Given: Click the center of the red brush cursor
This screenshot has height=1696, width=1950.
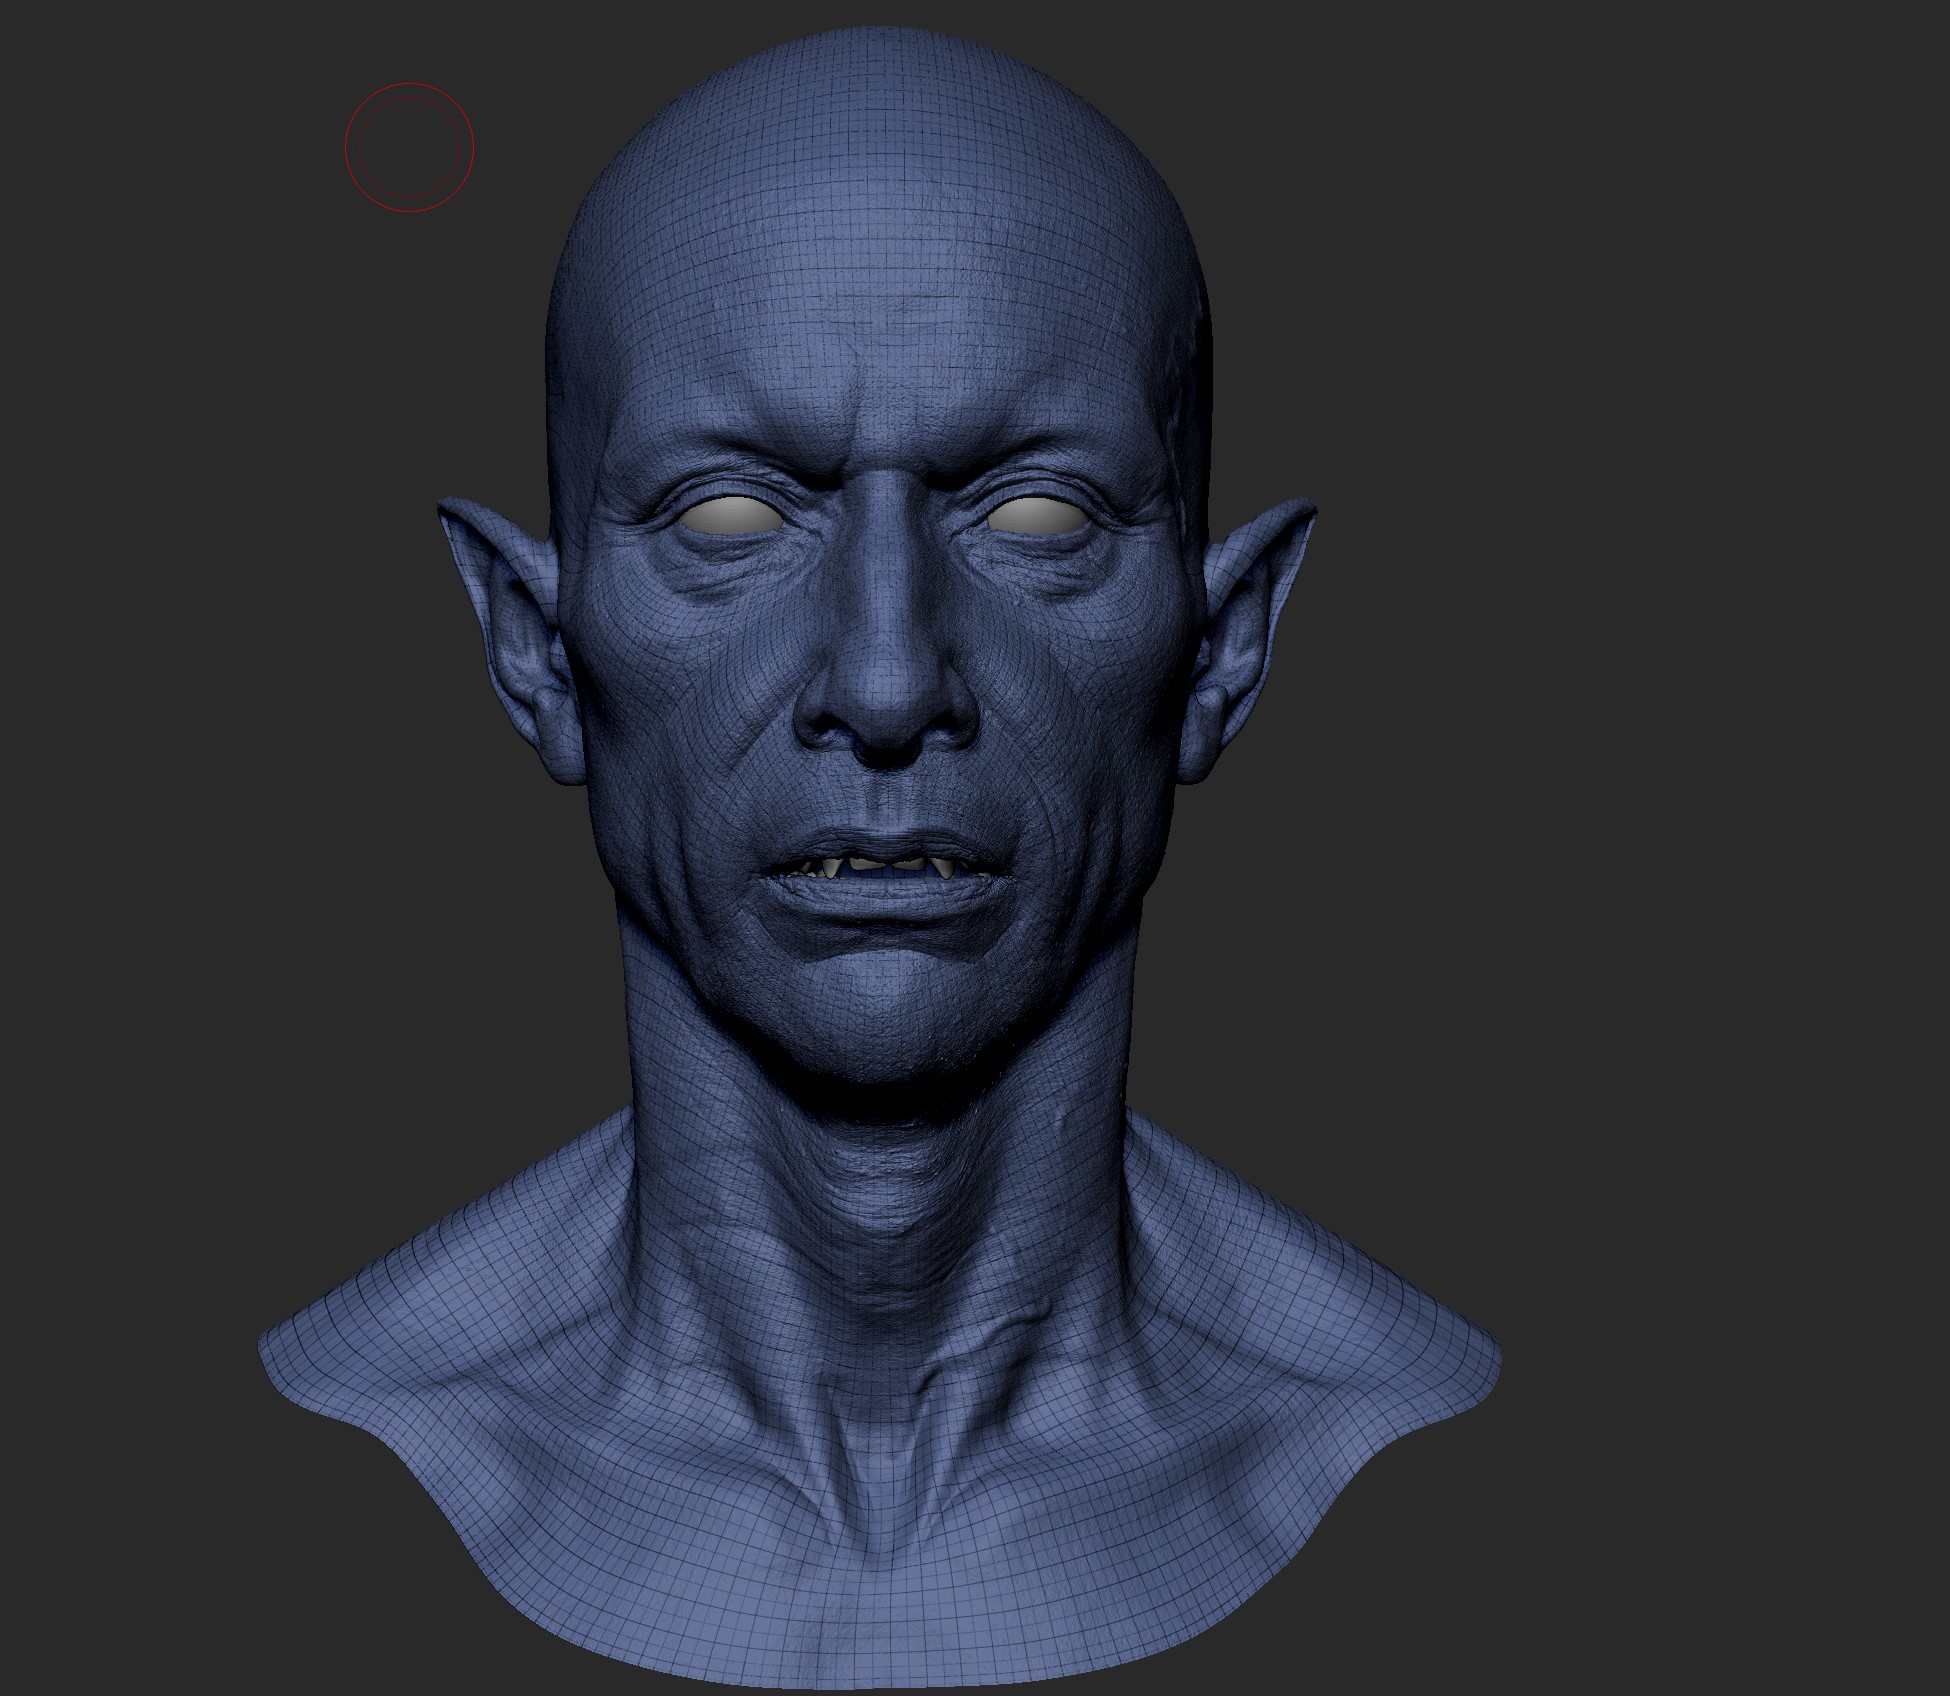Looking at the screenshot, I should (x=409, y=147).
